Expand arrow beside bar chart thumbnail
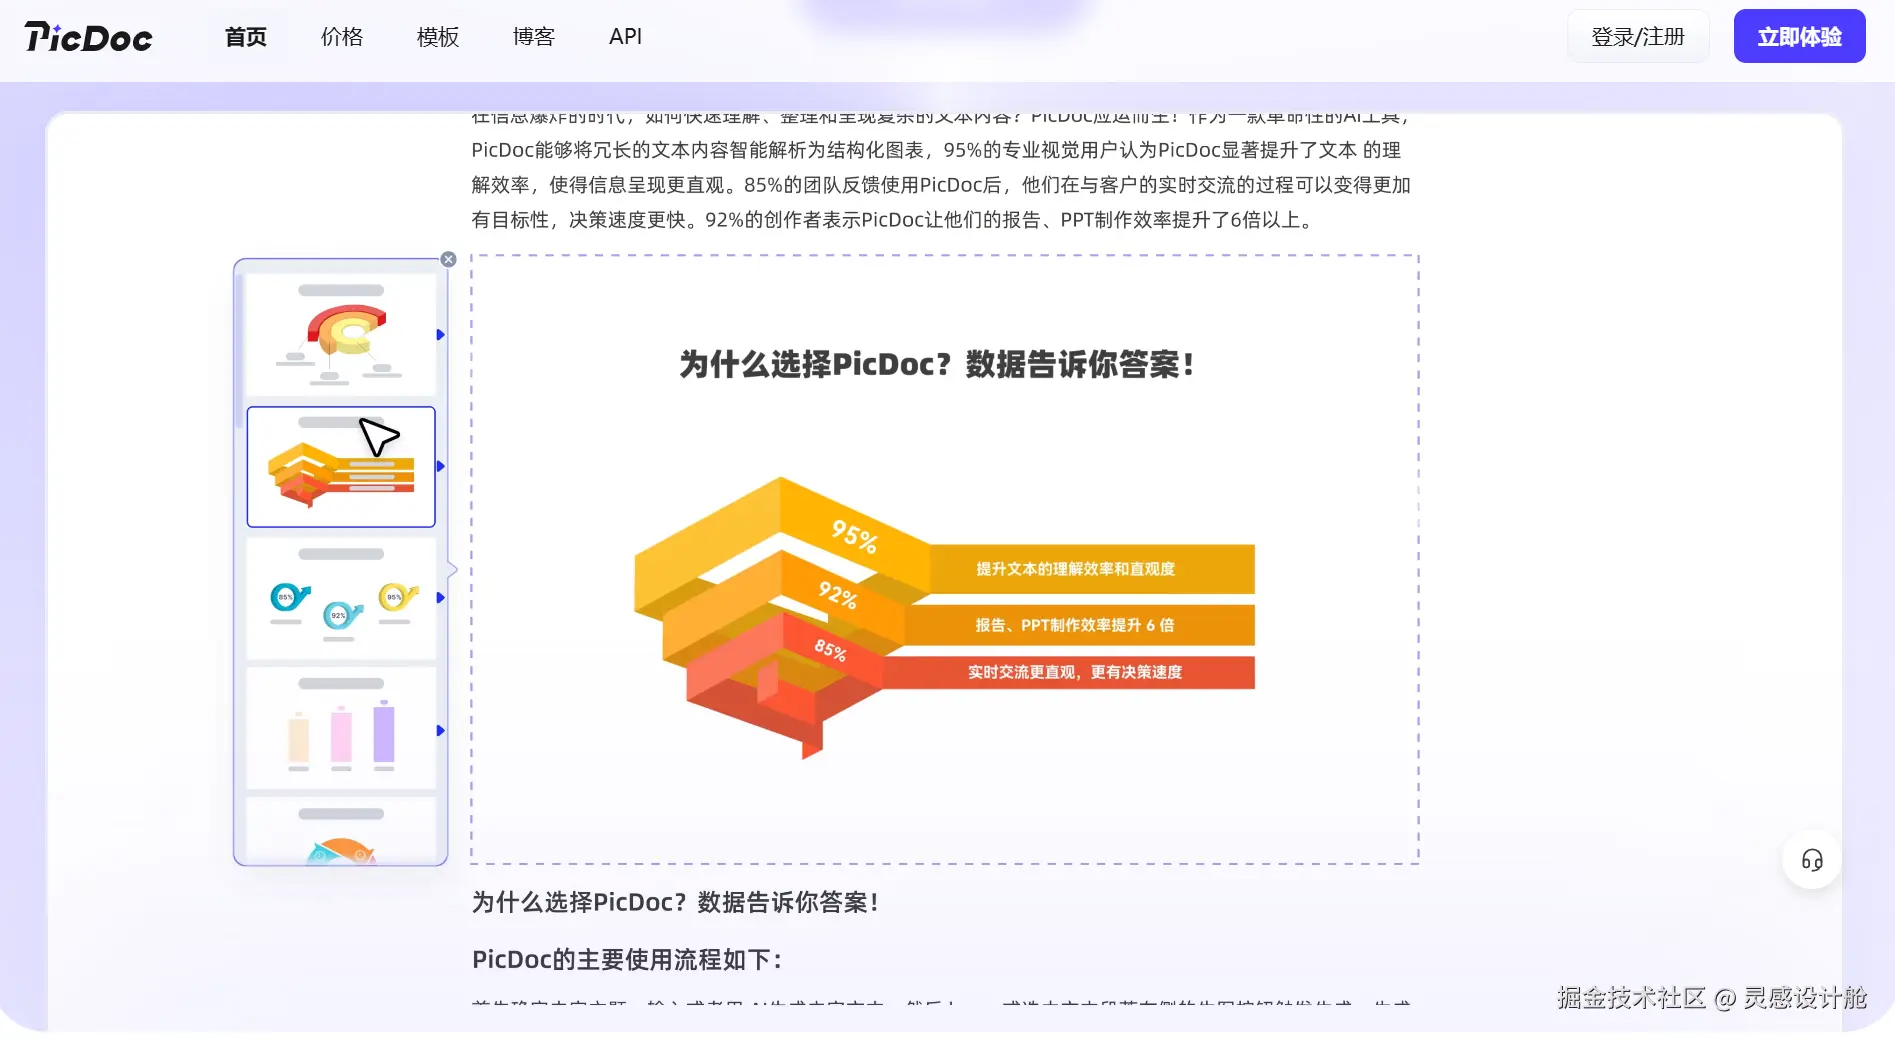The height and width of the screenshot is (1039, 1895). click(x=440, y=731)
